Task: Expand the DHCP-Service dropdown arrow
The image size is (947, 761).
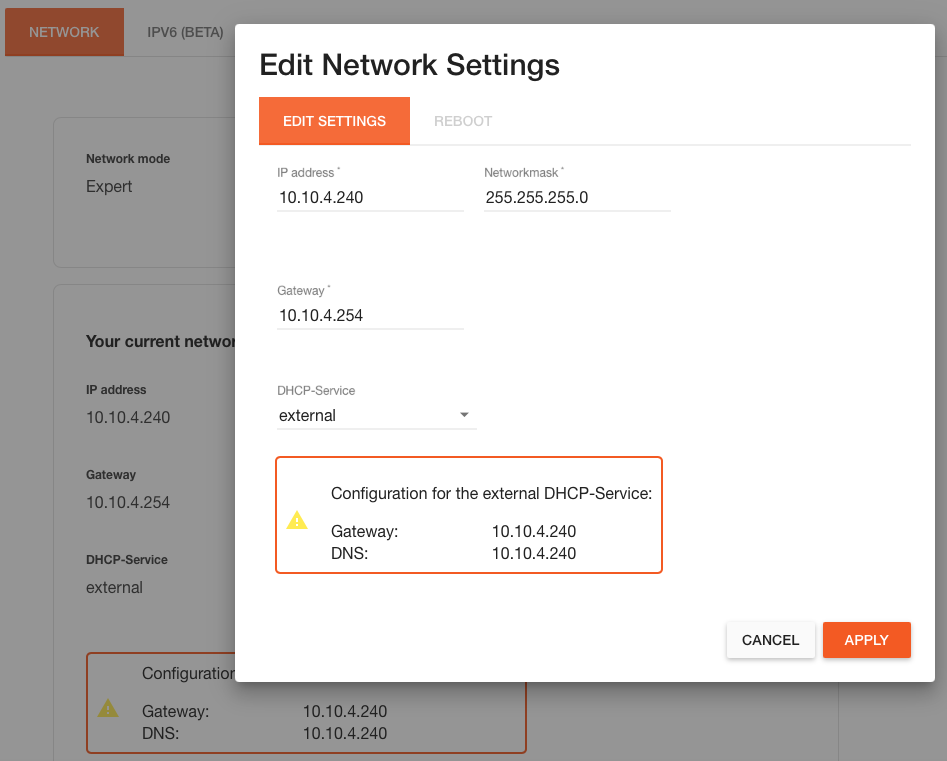Action: pyautogui.click(x=464, y=415)
